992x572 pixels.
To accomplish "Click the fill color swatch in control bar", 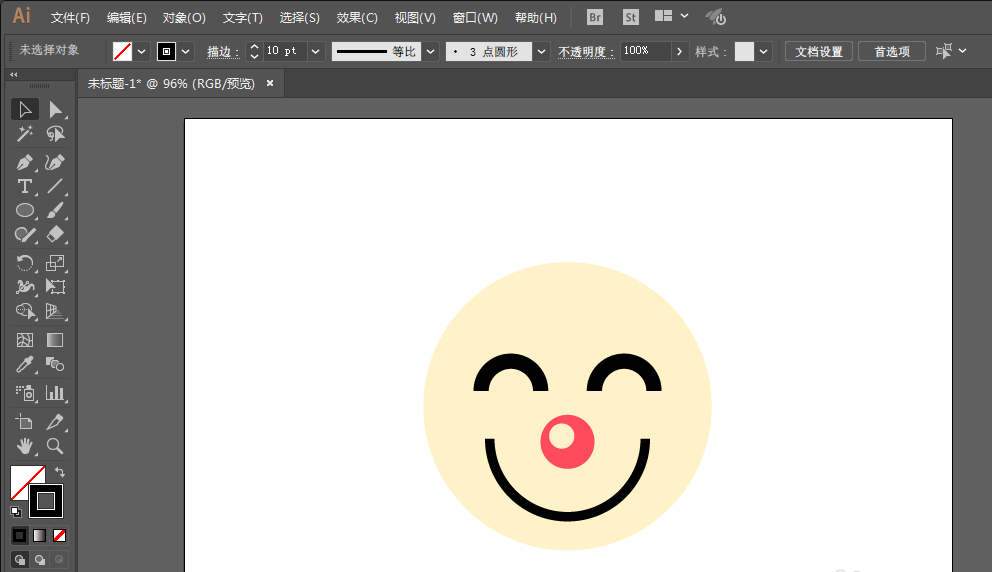I will point(122,51).
